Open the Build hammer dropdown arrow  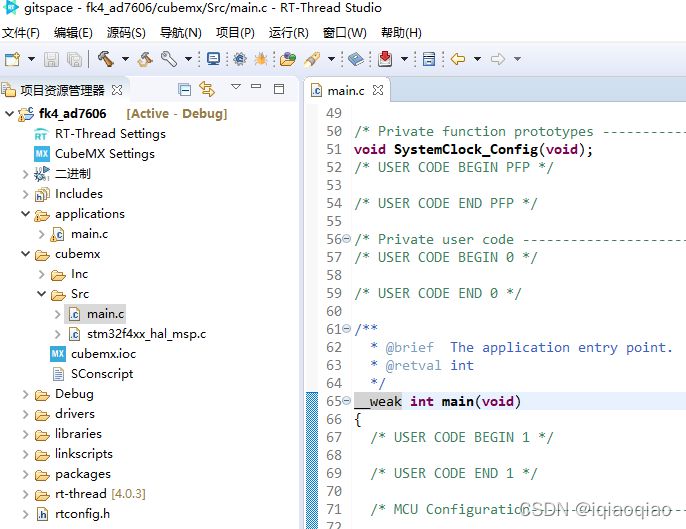pos(125,59)
